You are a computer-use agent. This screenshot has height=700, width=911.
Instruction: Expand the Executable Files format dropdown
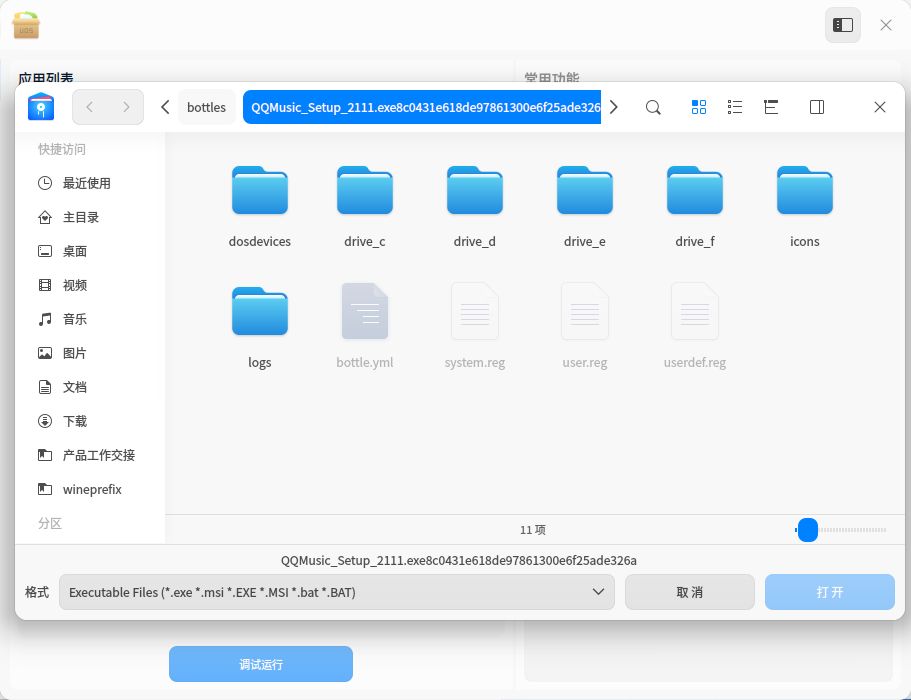[337, 593]
